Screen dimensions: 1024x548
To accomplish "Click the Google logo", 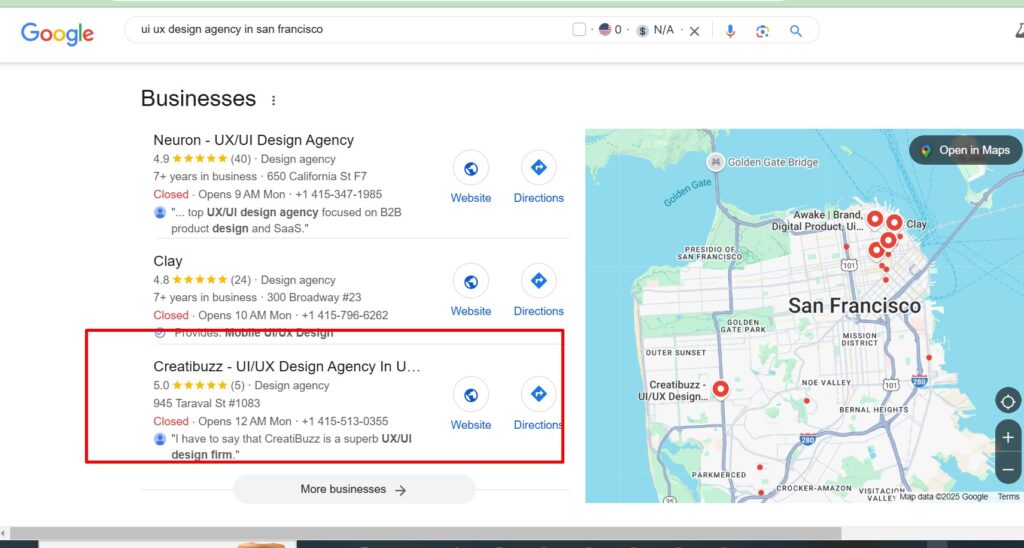I will coord(57,33).
